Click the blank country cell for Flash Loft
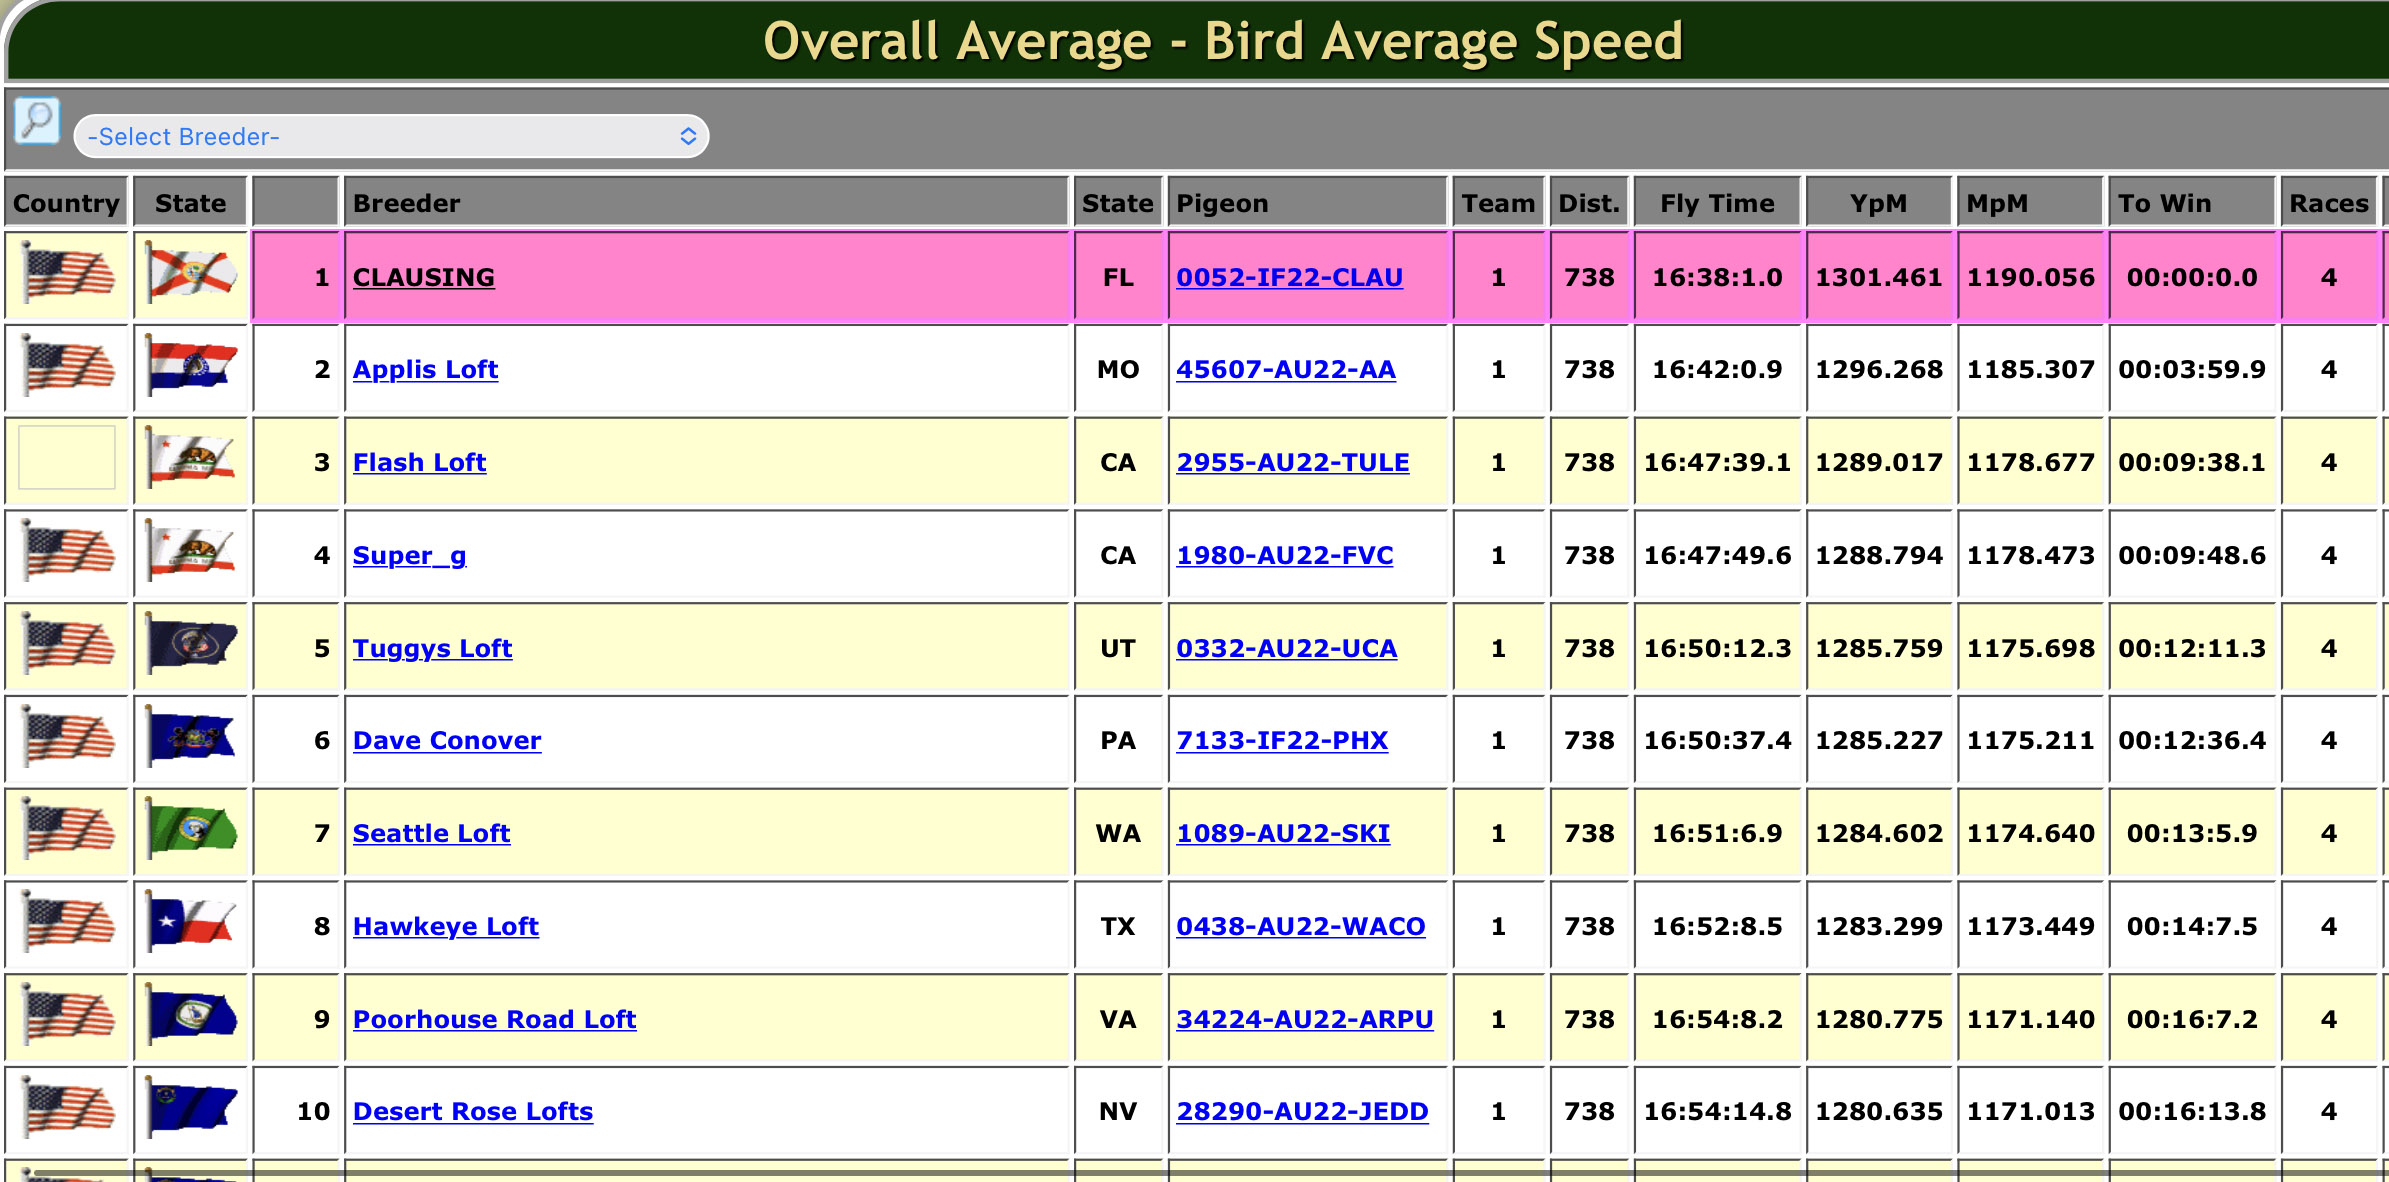This screenshot has width=2389, height=1182. 67,459
